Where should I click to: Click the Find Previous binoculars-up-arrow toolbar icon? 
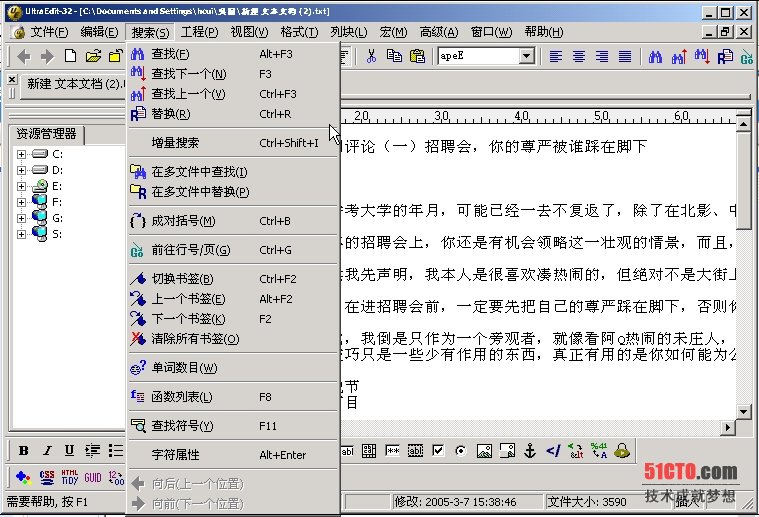coord(679,57)
